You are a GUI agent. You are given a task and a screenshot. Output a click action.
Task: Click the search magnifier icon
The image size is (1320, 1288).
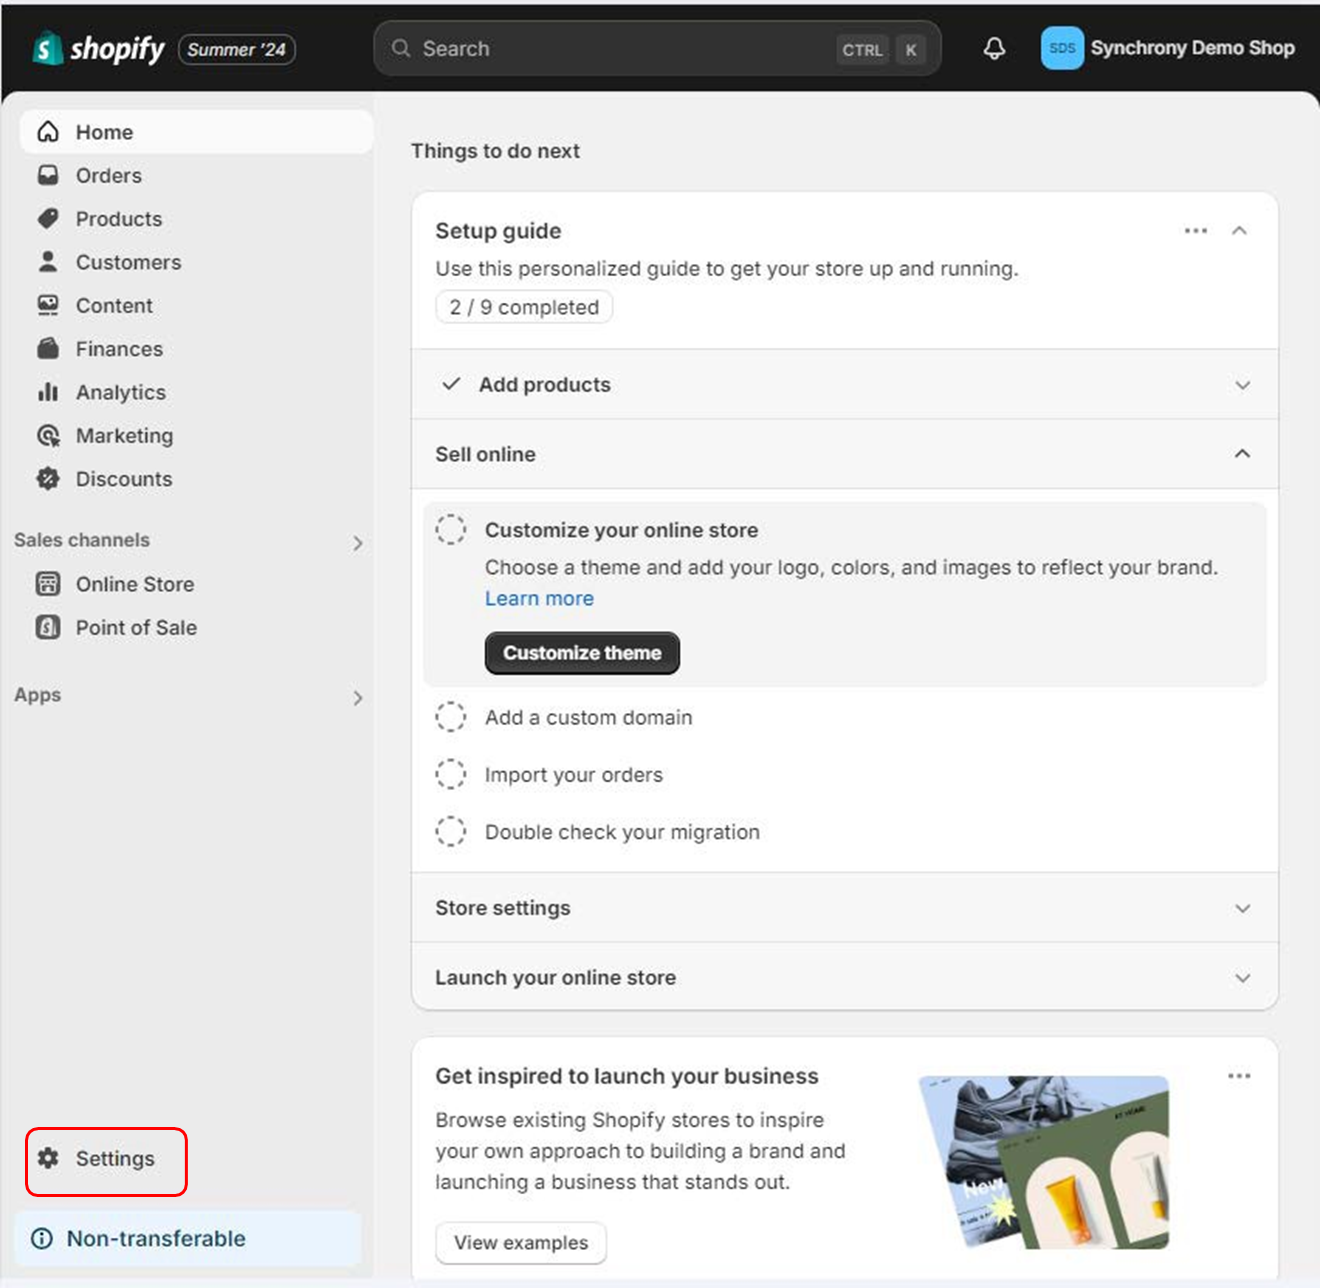[401, 48]
